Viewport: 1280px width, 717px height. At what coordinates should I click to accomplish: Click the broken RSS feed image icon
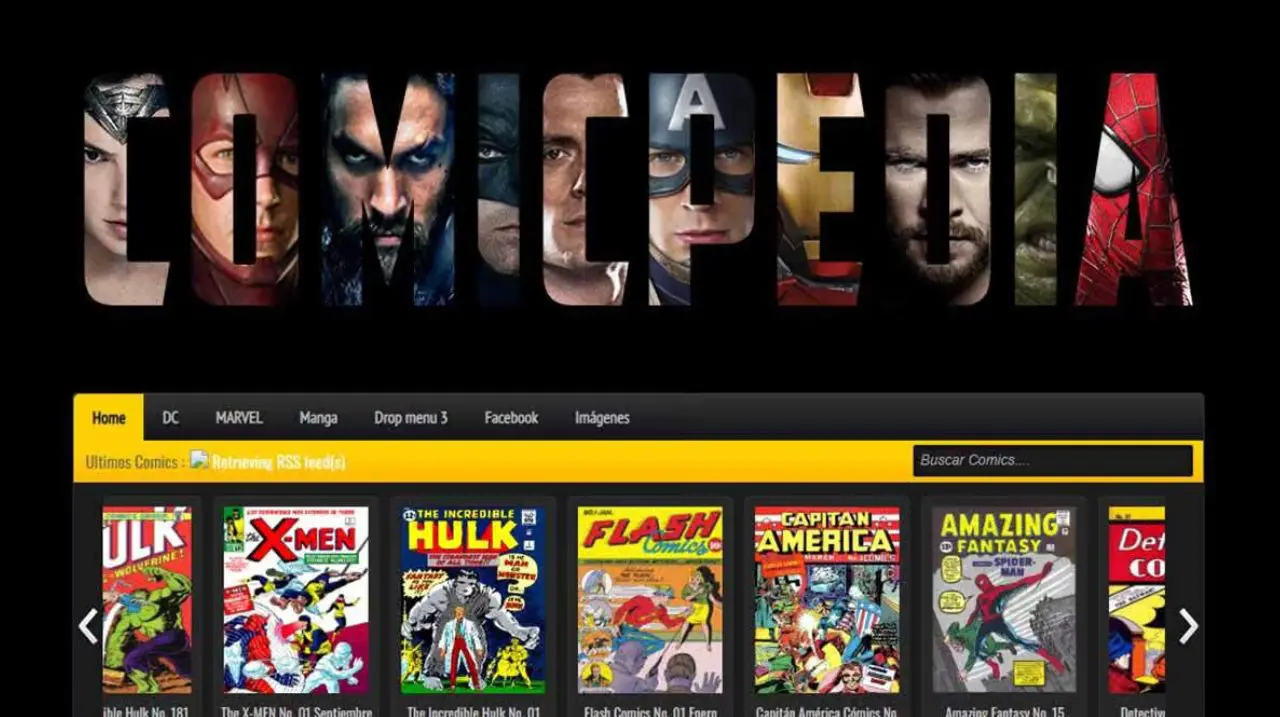click(199, 460)
